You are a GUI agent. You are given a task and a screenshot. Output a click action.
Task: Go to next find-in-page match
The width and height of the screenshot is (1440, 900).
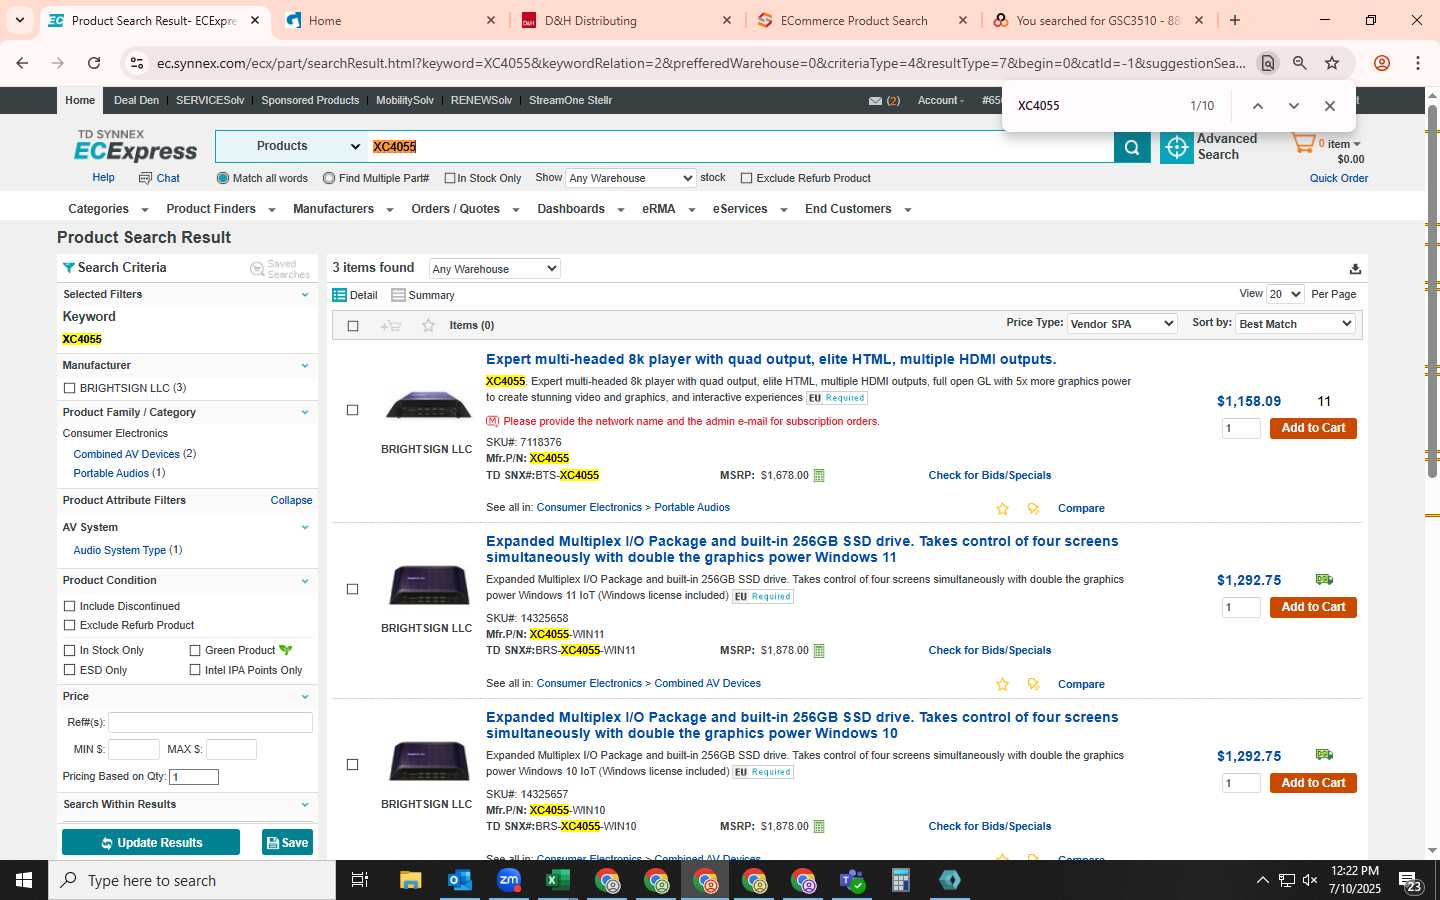tap(1293, 106)
